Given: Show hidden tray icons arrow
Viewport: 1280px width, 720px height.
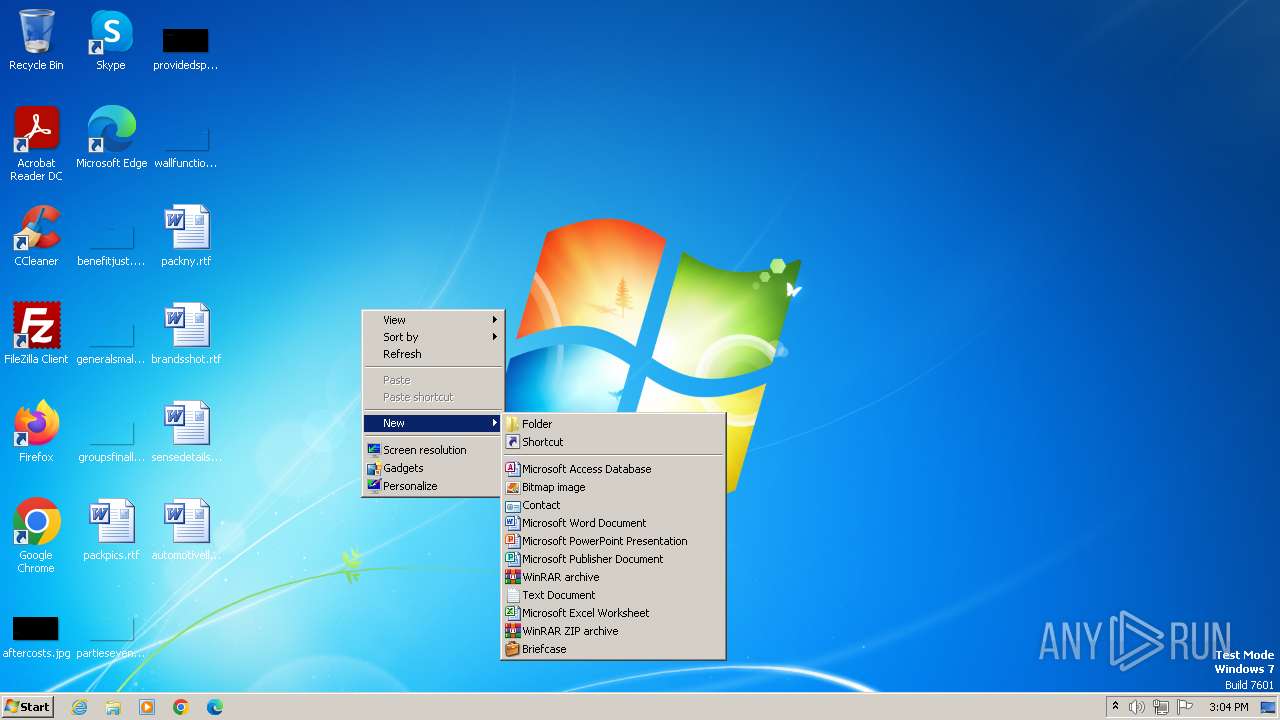Looking at the screenshot, I should [x=1115, y=707].
